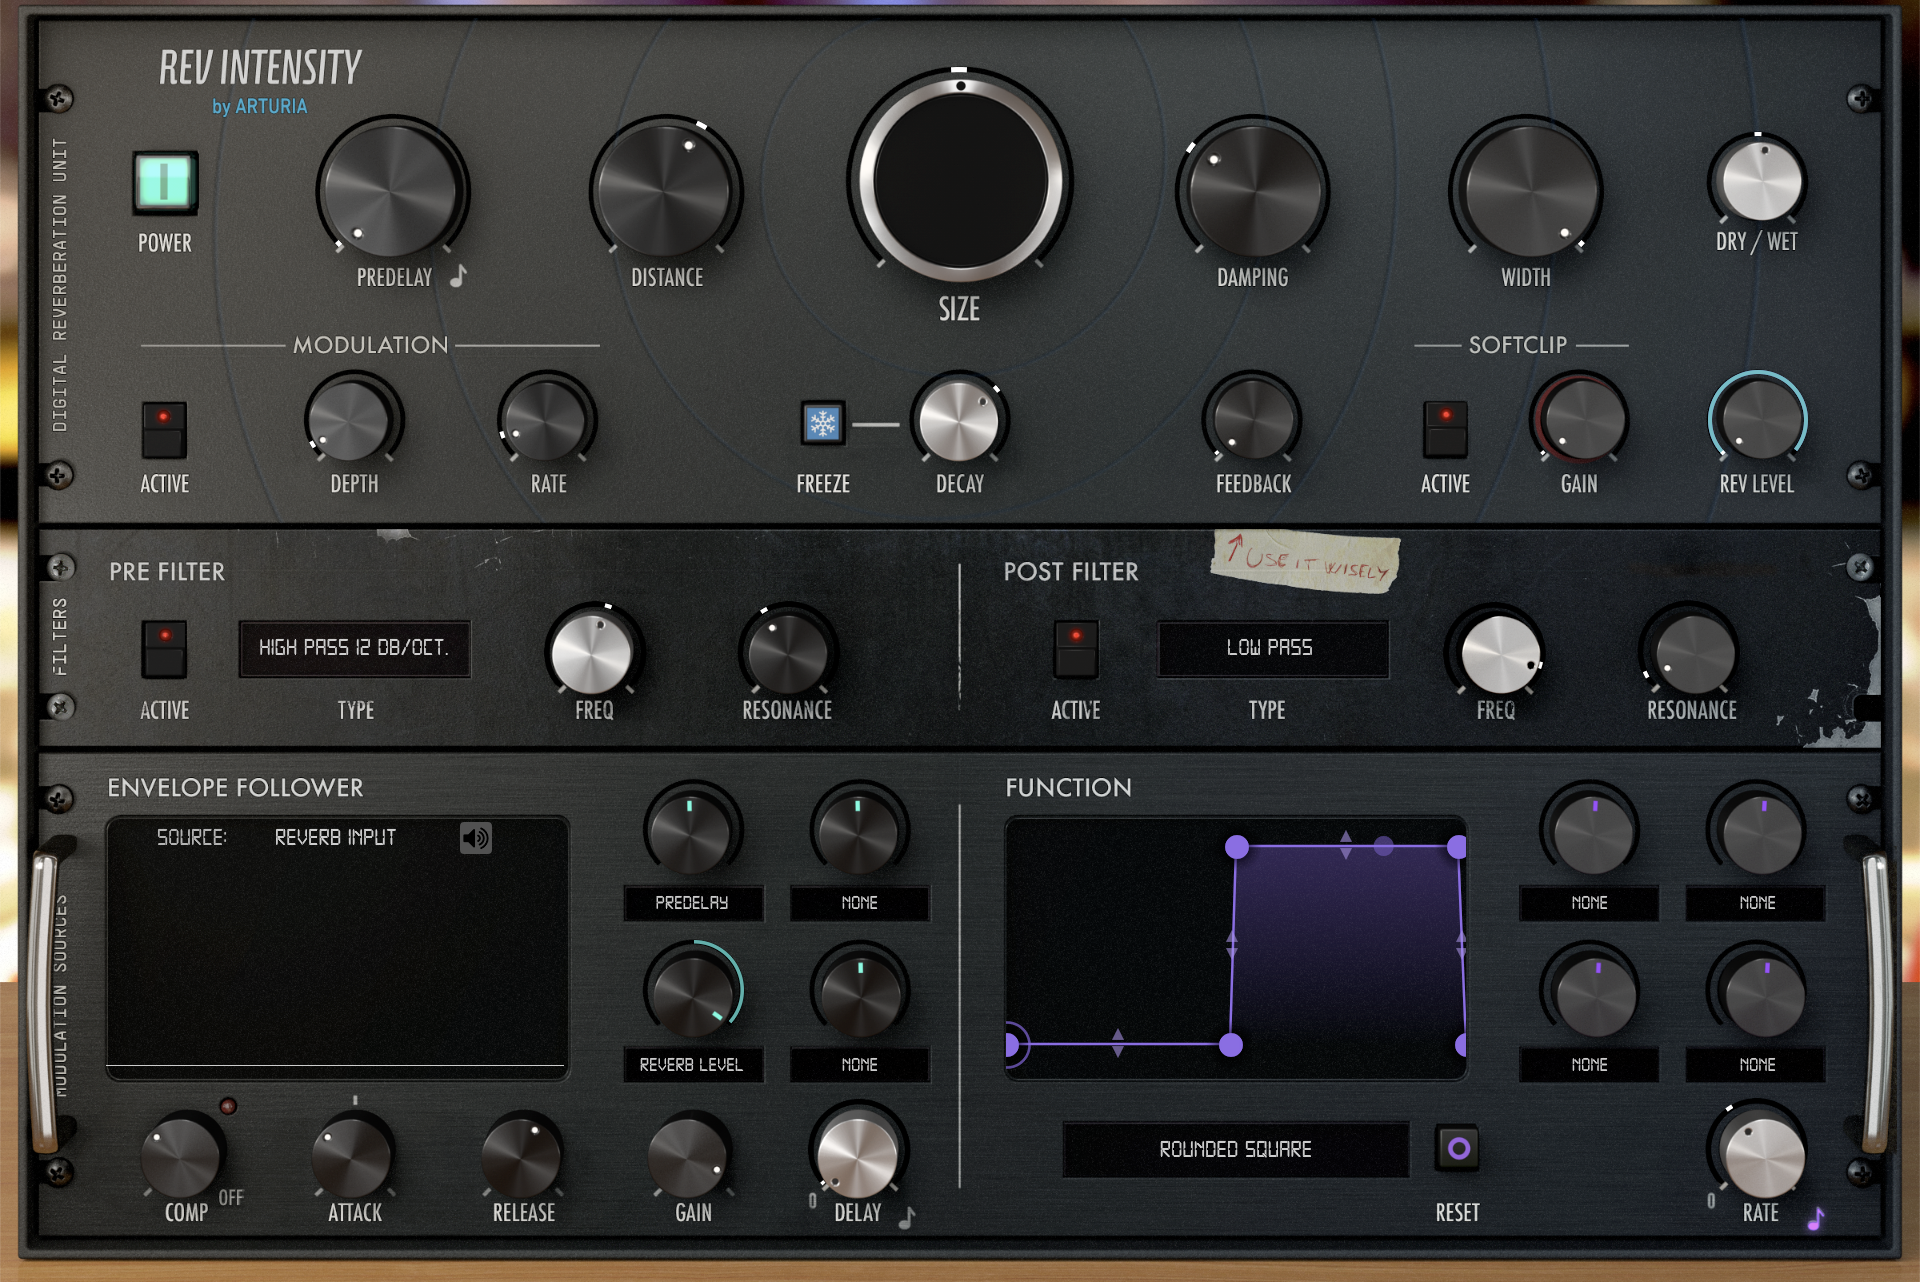Click the Rev Level knob
This screenshot has height=1282, width=1920.
(x=1759, y=420)
